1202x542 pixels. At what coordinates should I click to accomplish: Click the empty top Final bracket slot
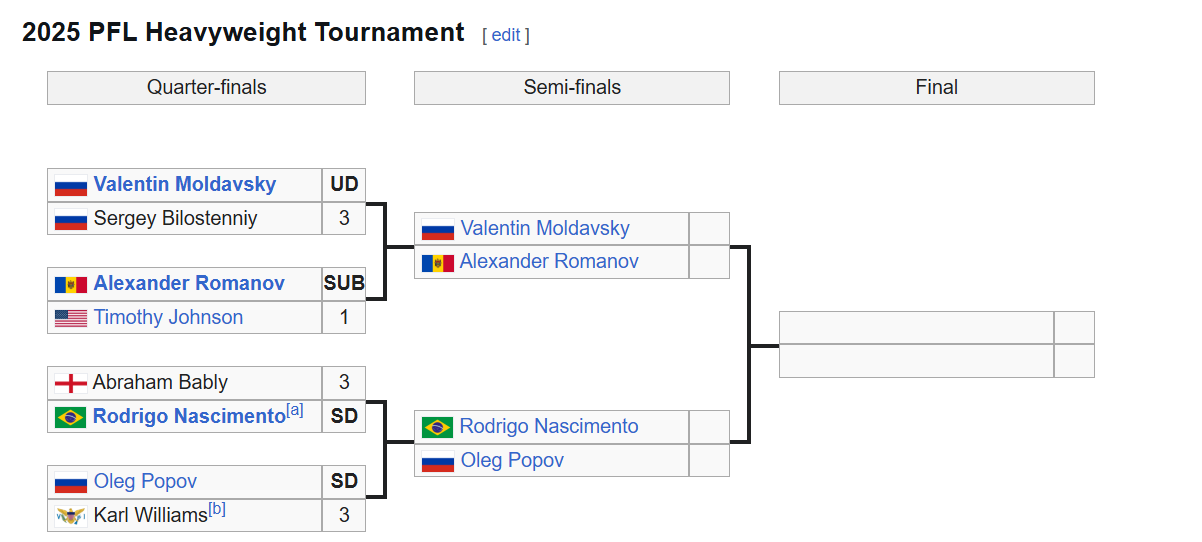tap(916, 328)
